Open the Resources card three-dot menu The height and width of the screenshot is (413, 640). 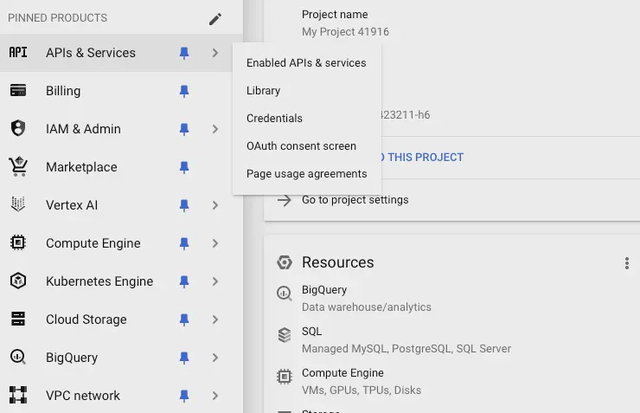click(627, 263)
